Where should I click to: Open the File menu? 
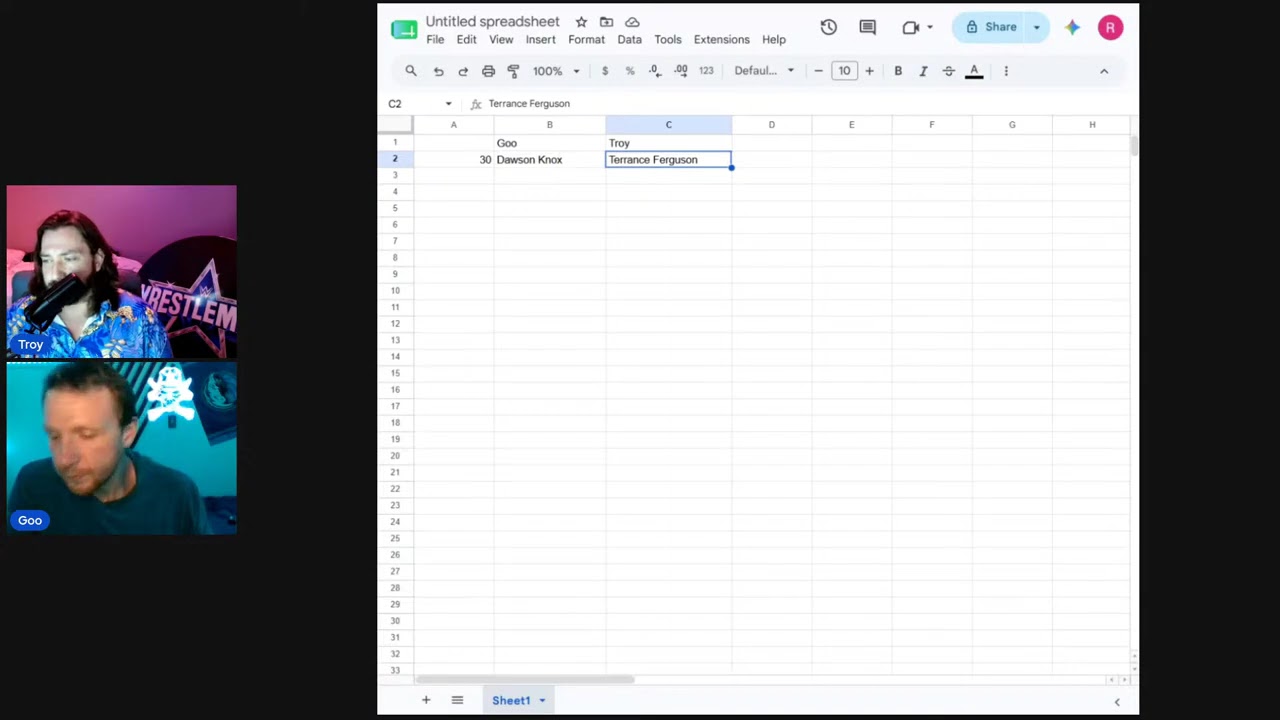(x=435, y=40)
